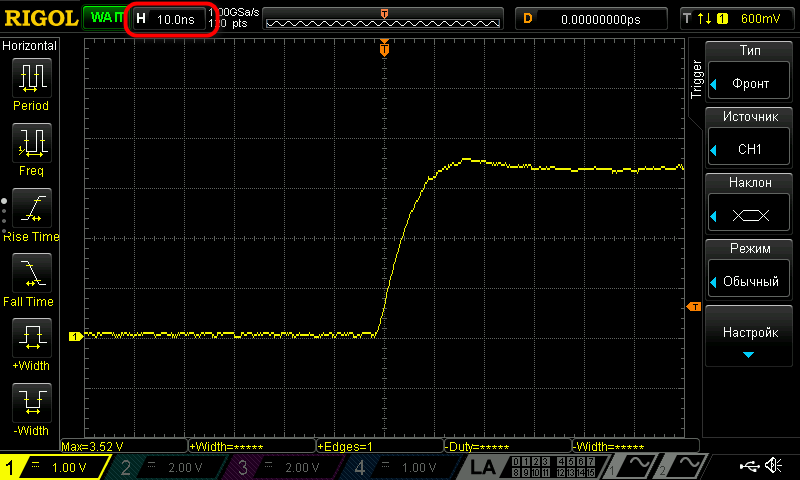Open the Horizontal measurement menu header
The image size is (800, 480).
tap(30, 46)
